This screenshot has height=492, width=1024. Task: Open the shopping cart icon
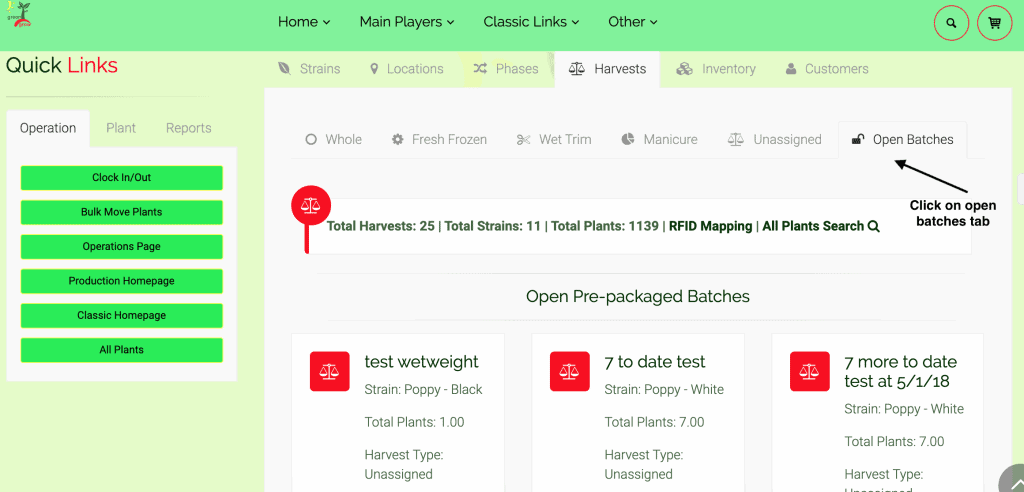pos(995,23)
